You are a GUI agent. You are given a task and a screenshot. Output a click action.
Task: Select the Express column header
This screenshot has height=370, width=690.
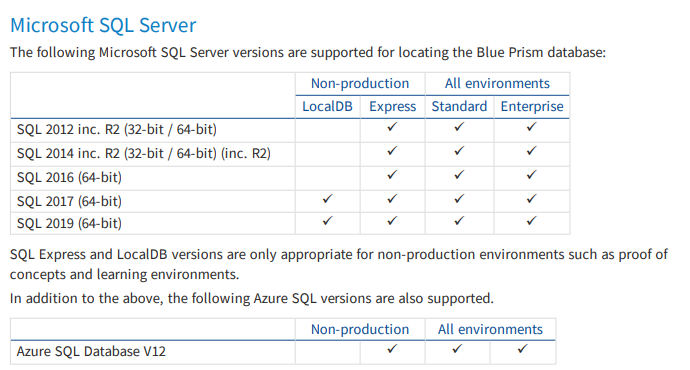pyautogui.click(x=393, y=106)
